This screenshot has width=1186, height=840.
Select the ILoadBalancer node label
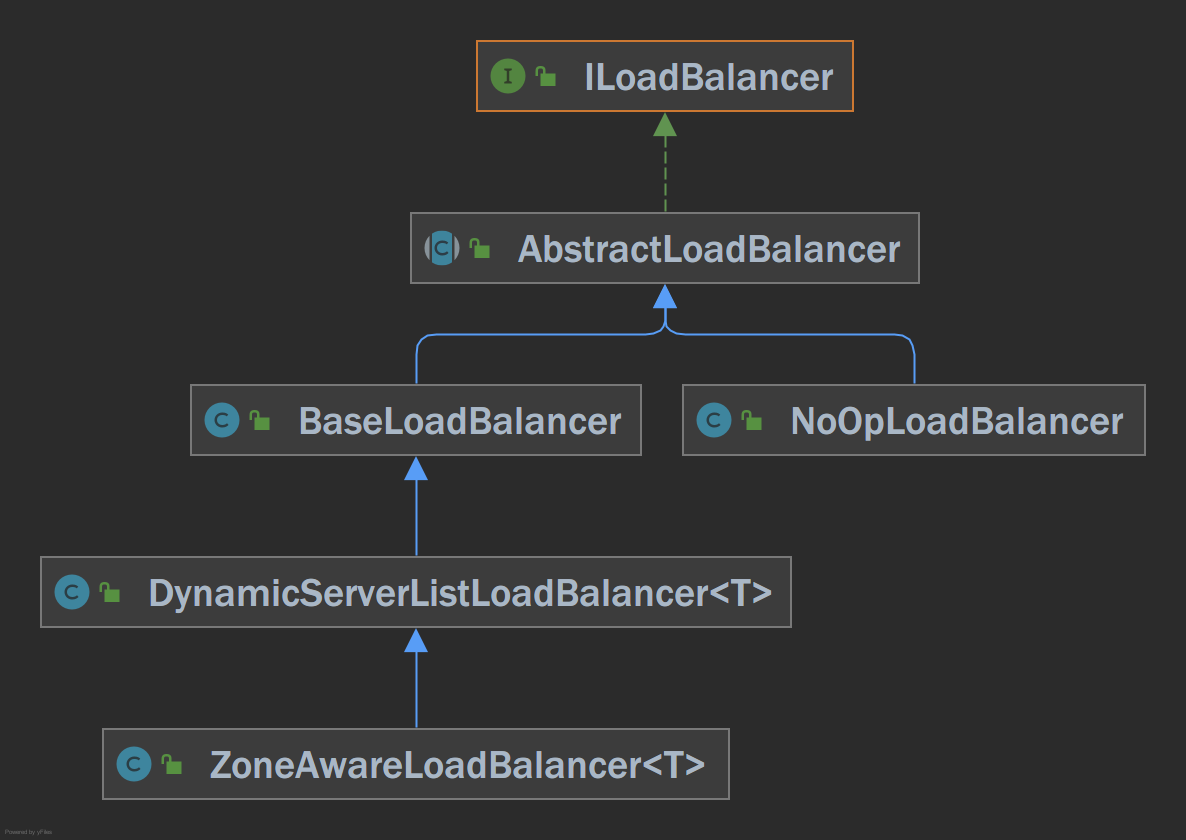pos(708,77)
